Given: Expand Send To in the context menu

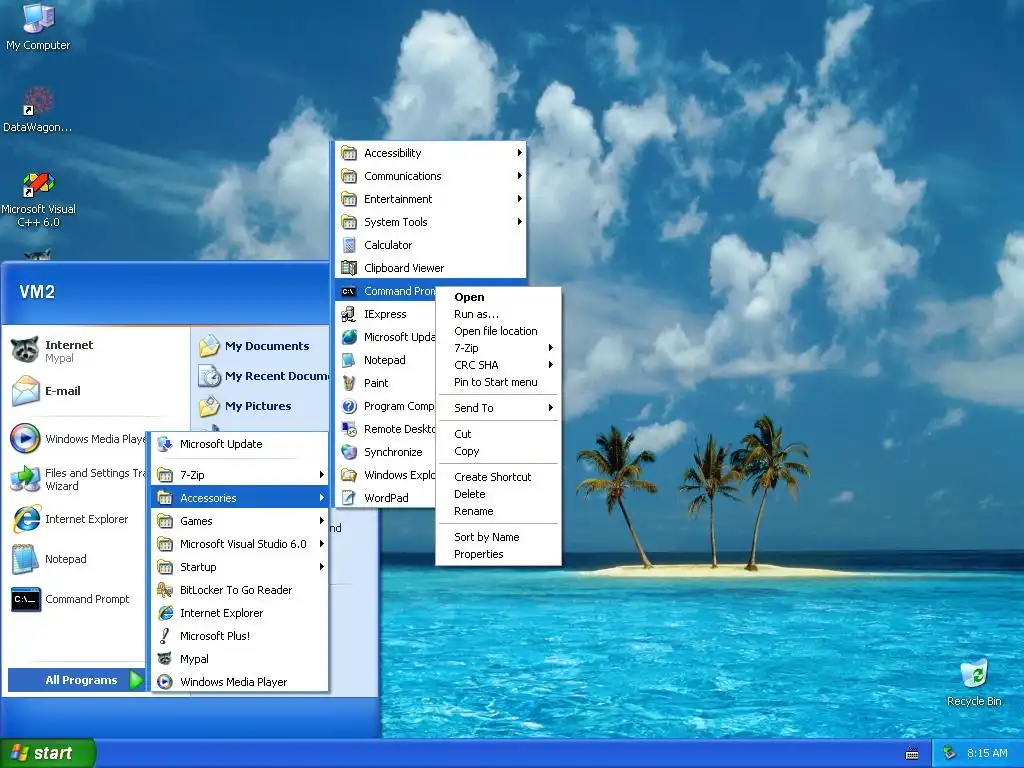Looking at the screenshot, I should tap(498, 408).
